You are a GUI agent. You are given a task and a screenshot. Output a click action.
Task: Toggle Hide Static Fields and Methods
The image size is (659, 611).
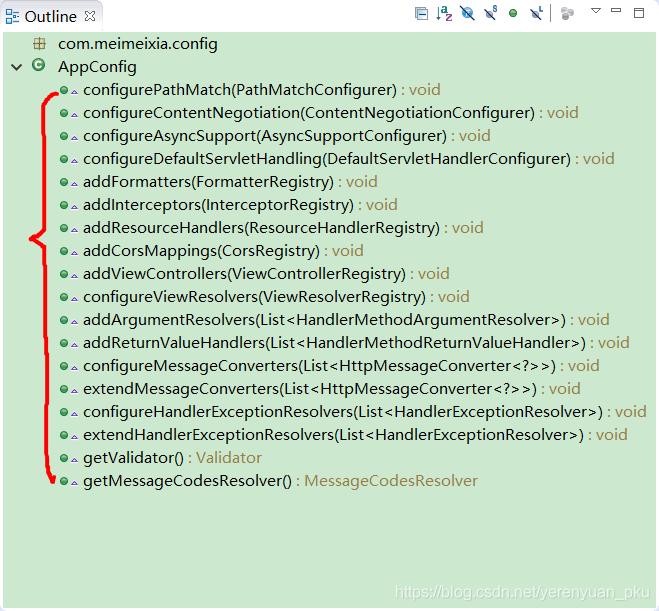(490, 13)
